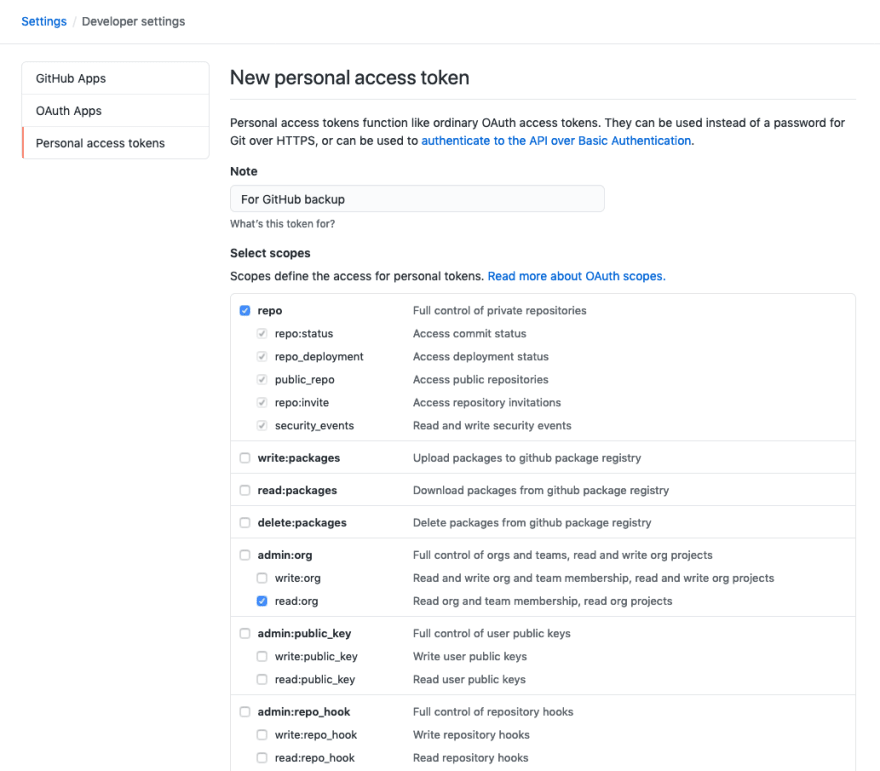The image size is (880, 771).
Task: Enable the write:repo_hook checkbox
Action: coord(262,735)
